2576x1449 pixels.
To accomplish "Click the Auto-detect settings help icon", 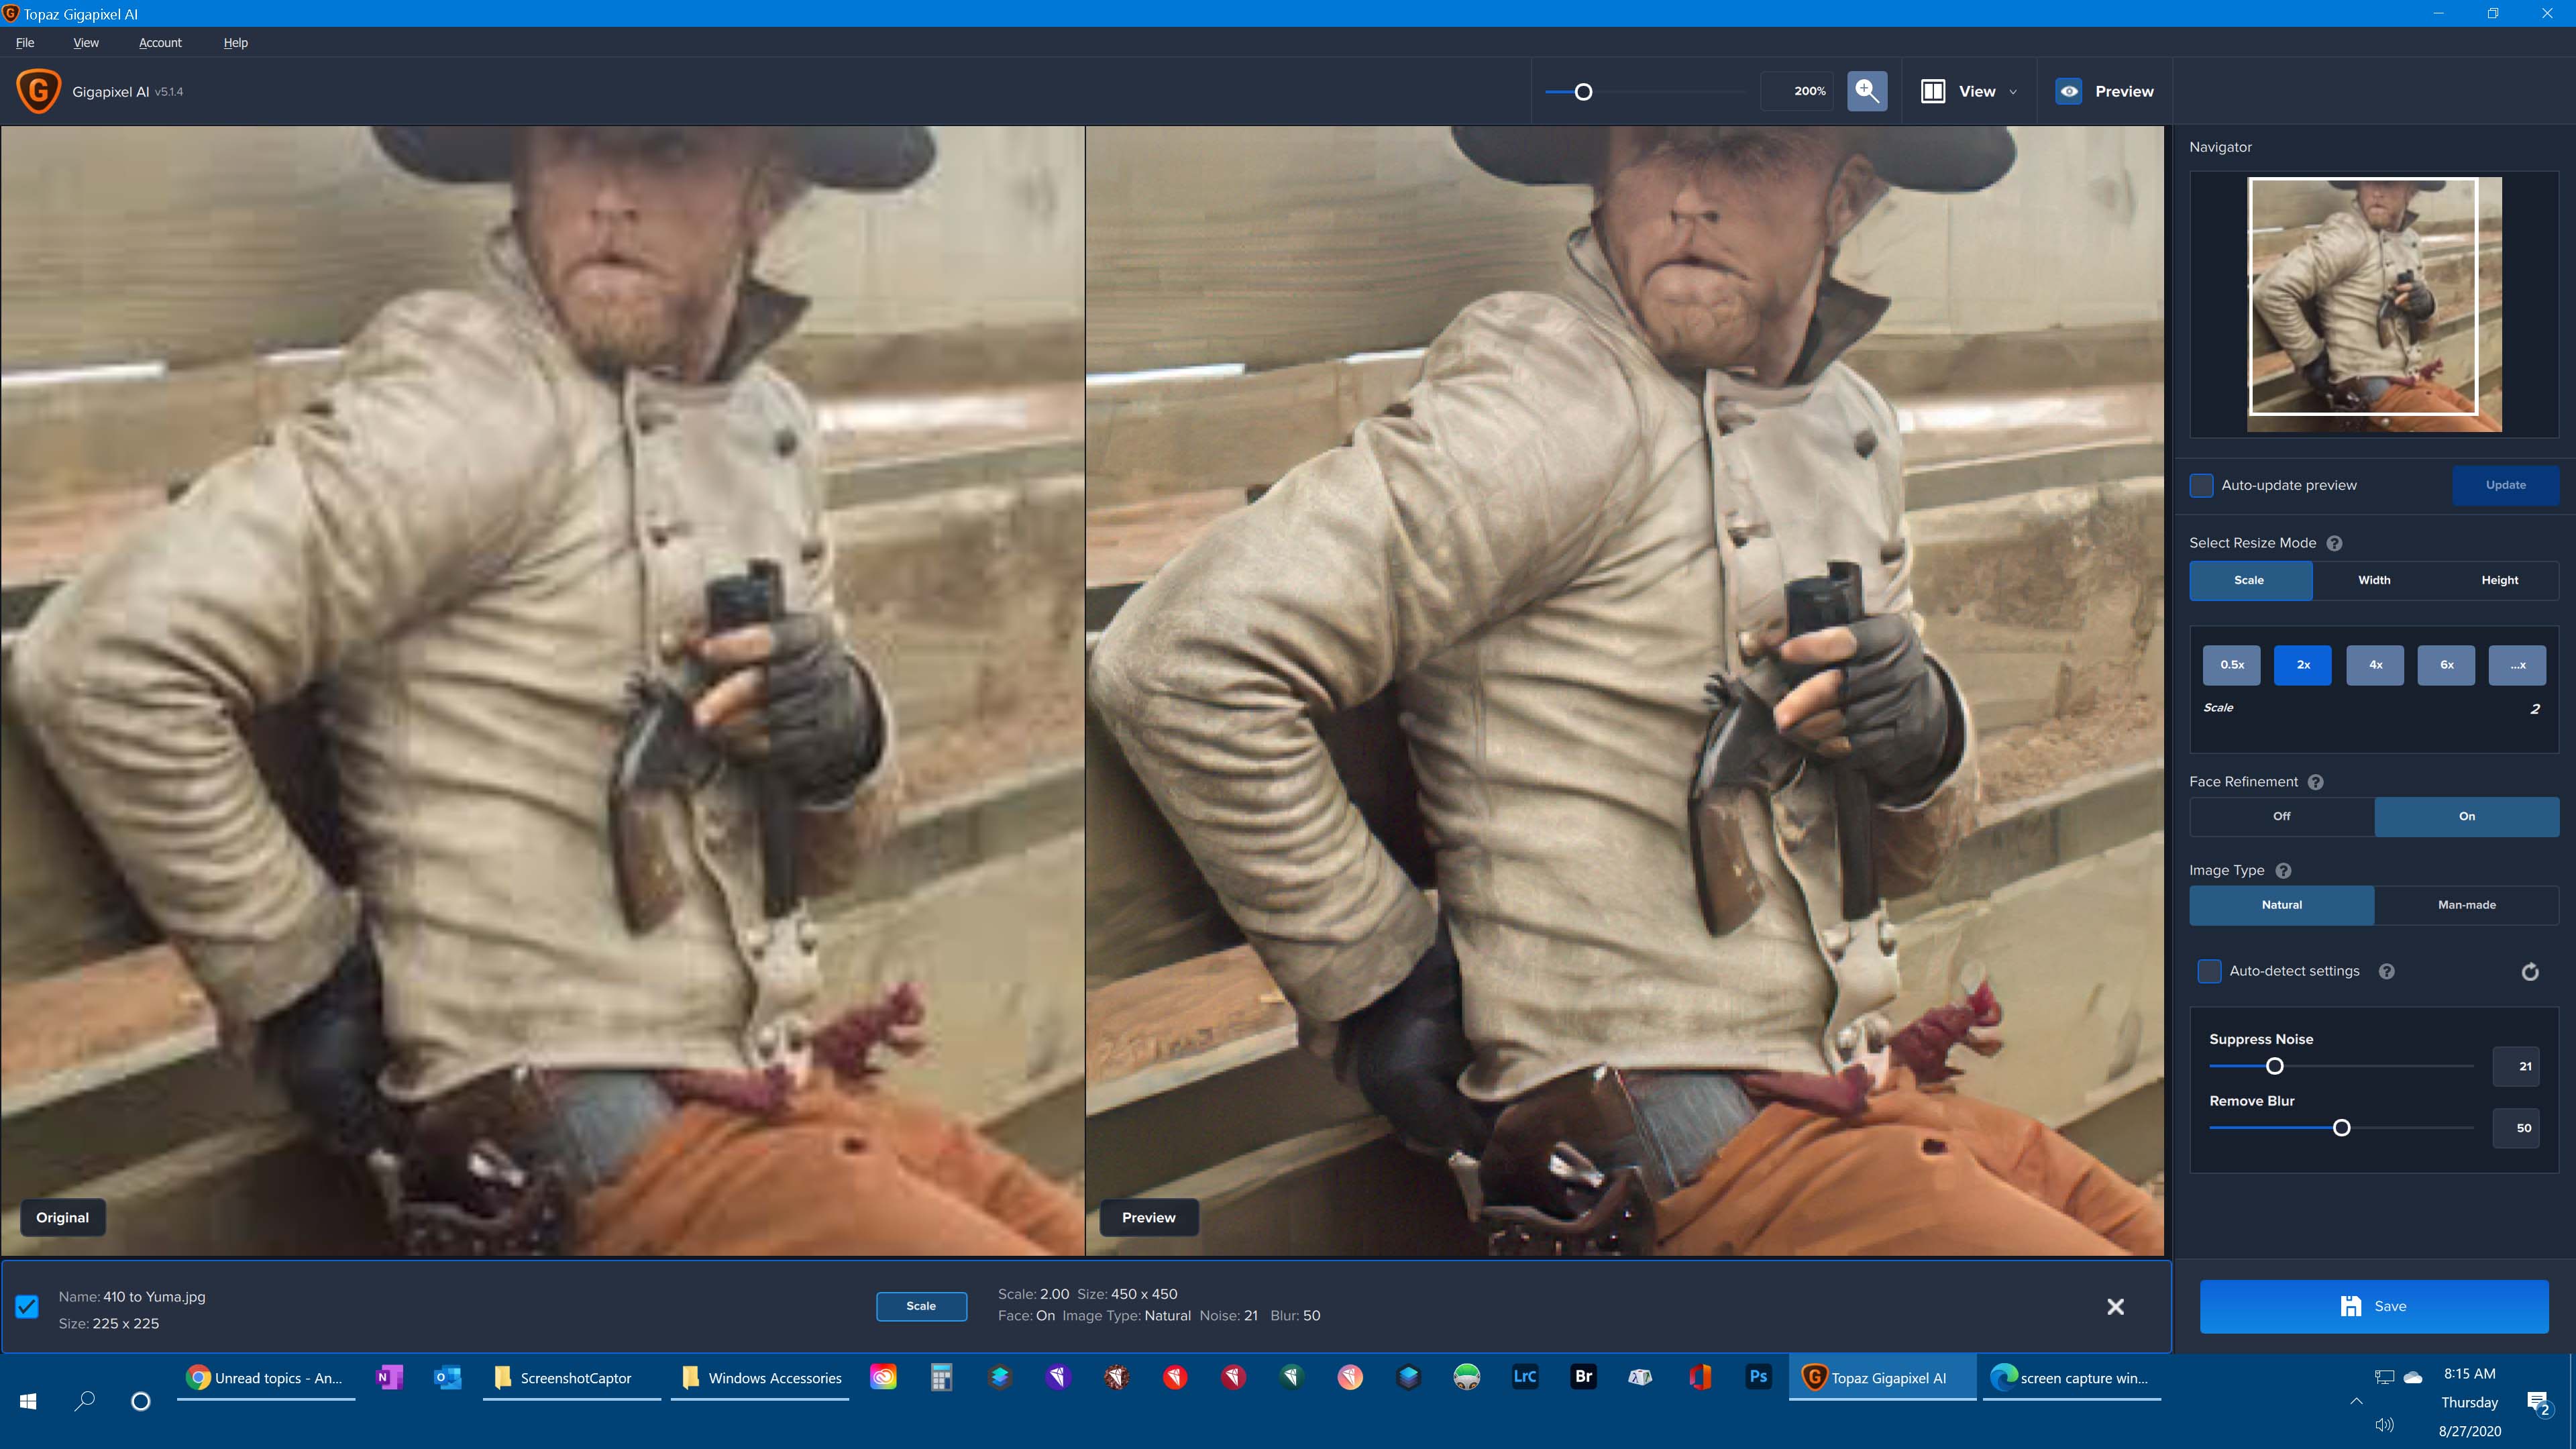I will (x=2386, y=972).
